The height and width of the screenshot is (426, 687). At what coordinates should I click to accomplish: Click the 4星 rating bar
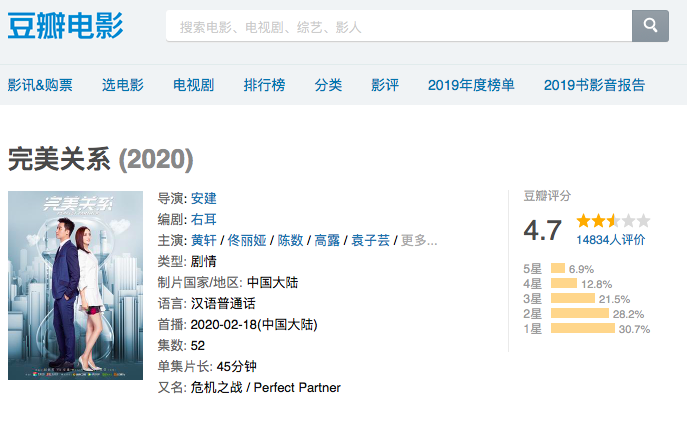pos(564,283)
